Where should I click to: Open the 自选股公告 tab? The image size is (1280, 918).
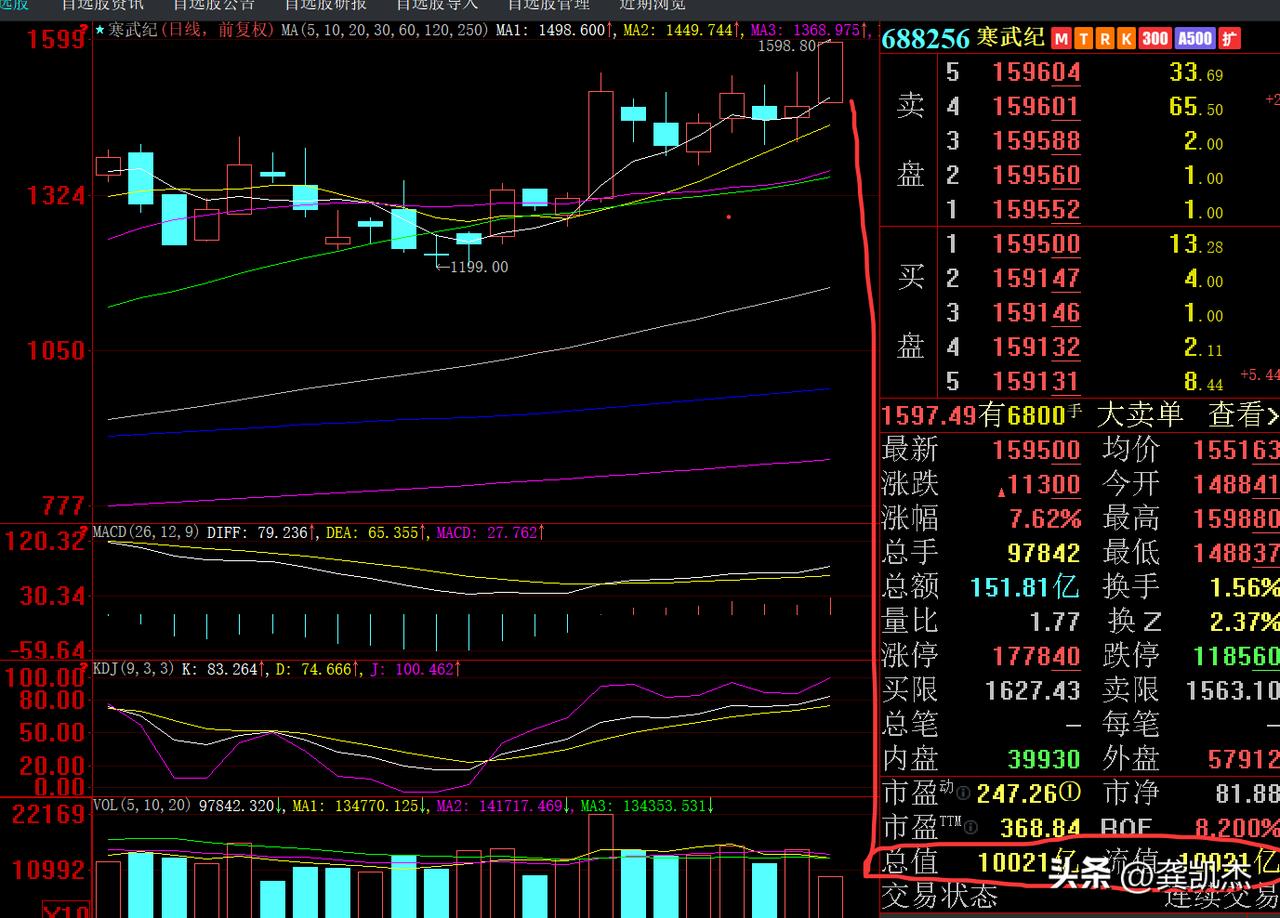coord(213,4)
